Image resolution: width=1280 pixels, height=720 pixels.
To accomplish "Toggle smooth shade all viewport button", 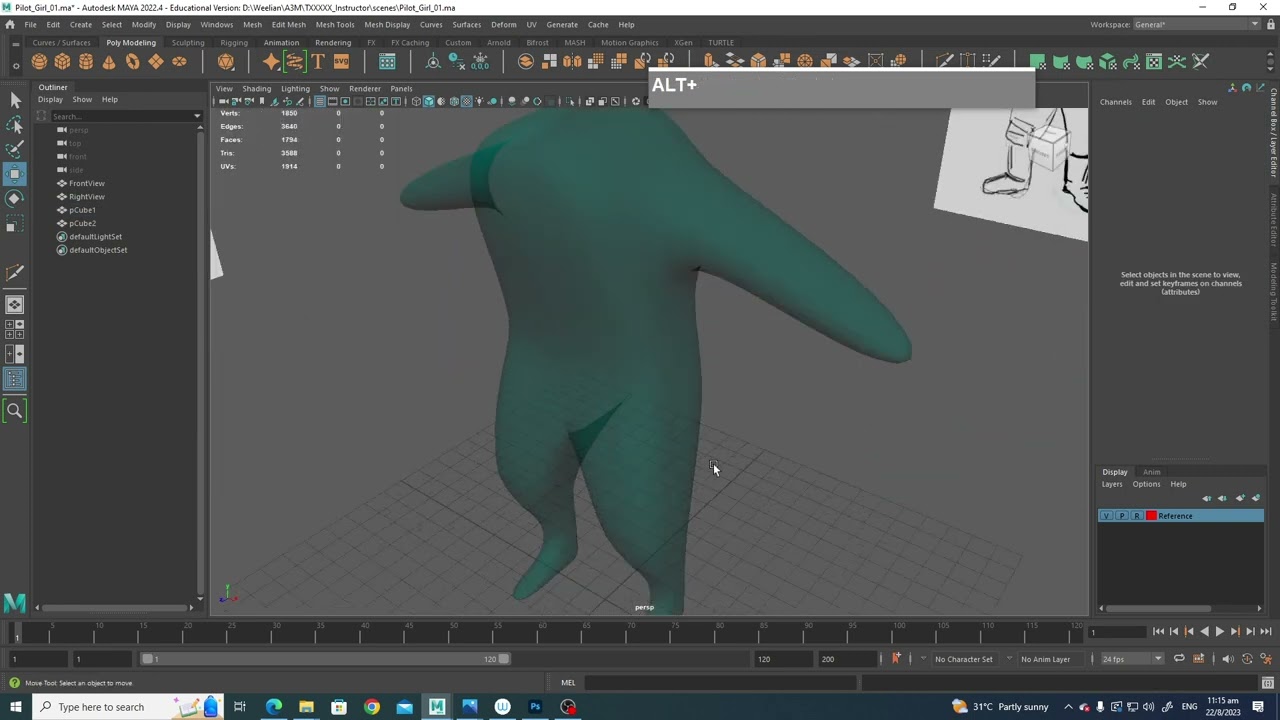I will tap(429, 101).
